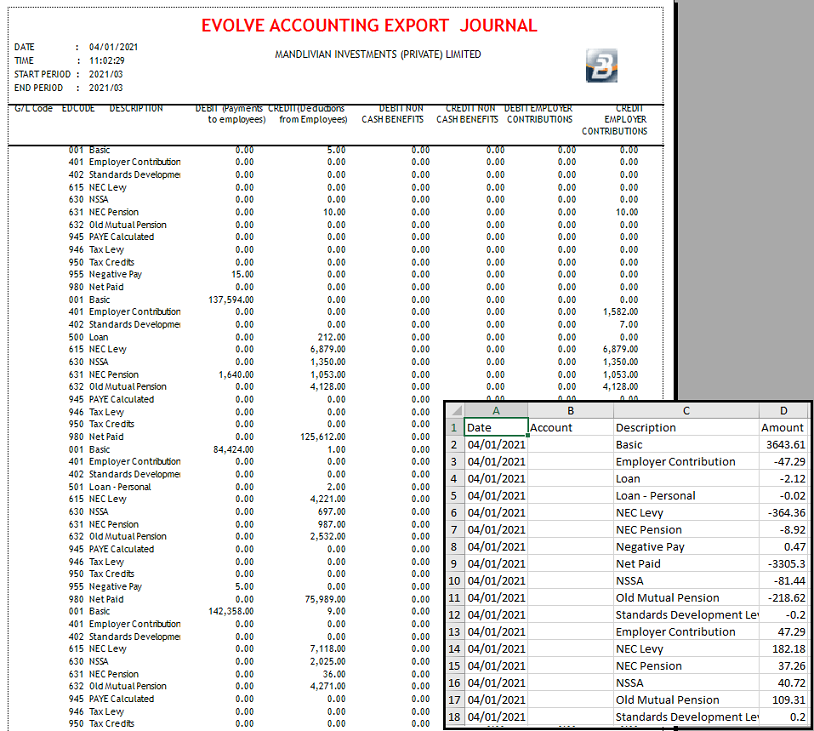
Task: Click the Excel select-all corner triangle
Action: coord(456,411)
